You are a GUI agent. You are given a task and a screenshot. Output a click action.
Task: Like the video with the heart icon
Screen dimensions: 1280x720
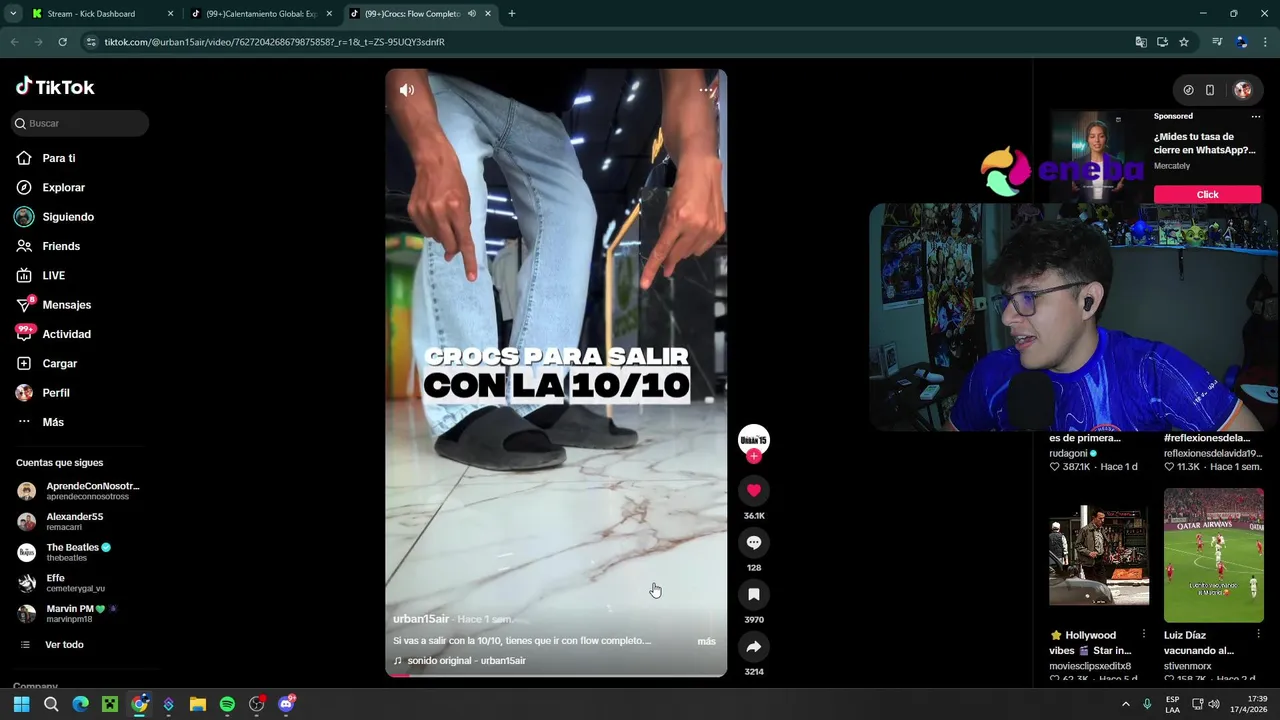[x=754, y=490]
